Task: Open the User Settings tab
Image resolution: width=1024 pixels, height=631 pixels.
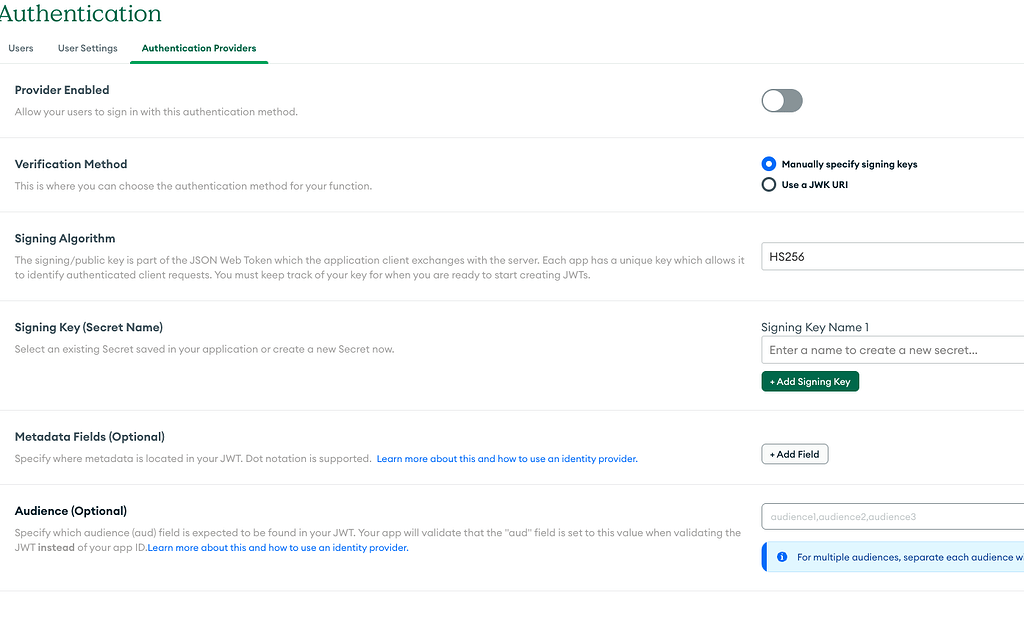Action: (88, 48)
